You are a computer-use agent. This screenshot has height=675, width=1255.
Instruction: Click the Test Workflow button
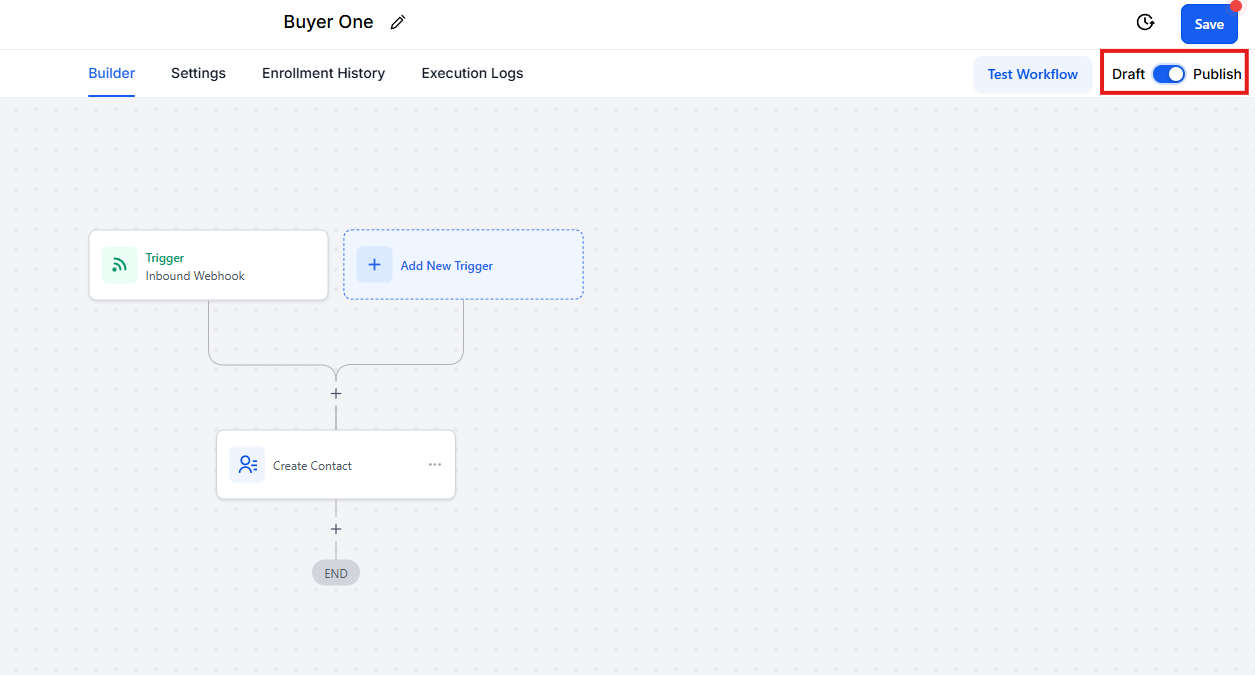1033,74
